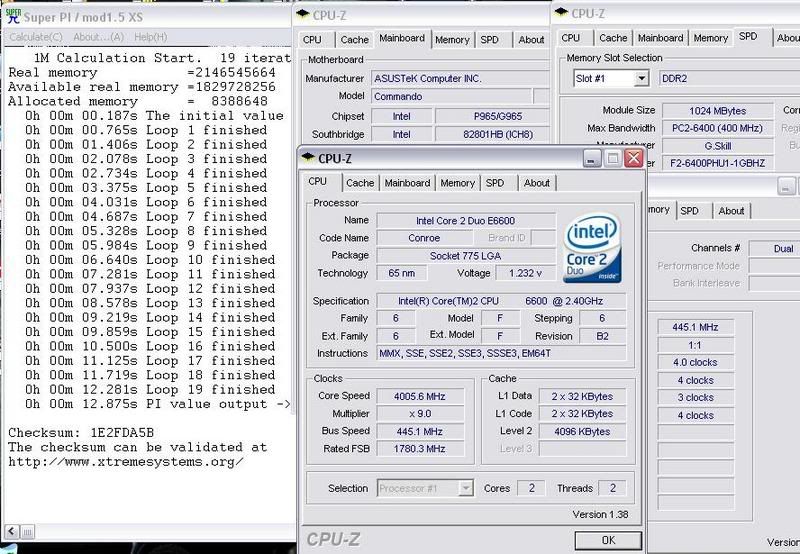Click the Super PI Checksum: 1E2FDA5B line

[x=81, y=433]
